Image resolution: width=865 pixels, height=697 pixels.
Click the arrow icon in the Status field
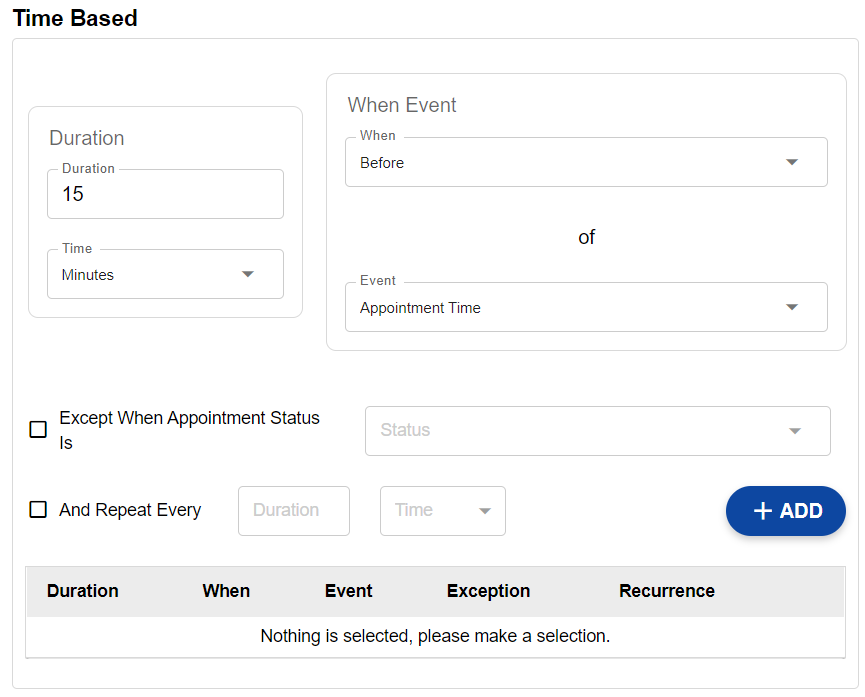(x=794, y=431)
